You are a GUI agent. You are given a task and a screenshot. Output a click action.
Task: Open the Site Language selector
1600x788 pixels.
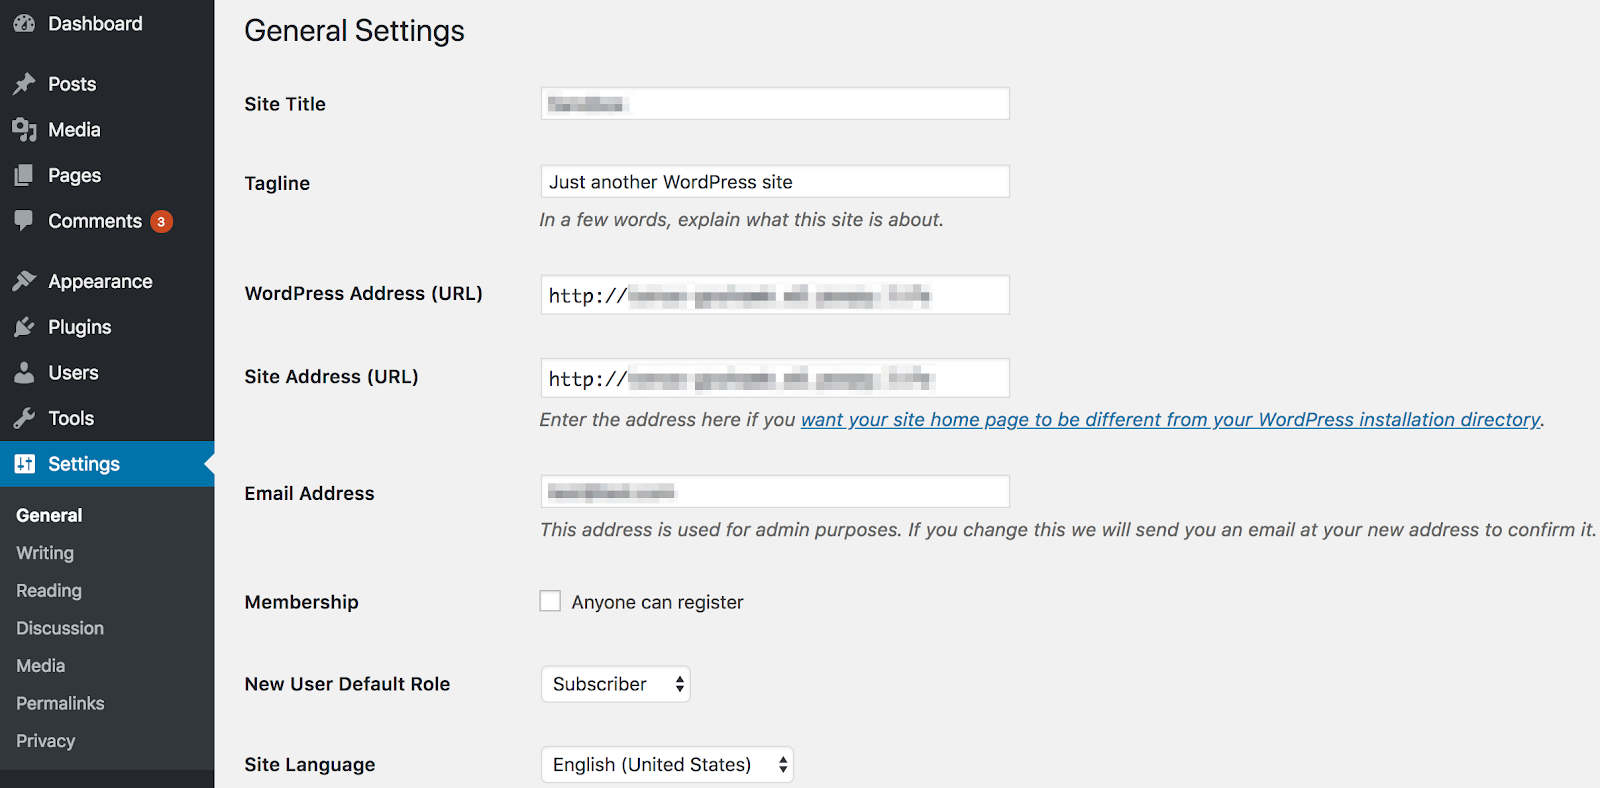click(666, 764)
